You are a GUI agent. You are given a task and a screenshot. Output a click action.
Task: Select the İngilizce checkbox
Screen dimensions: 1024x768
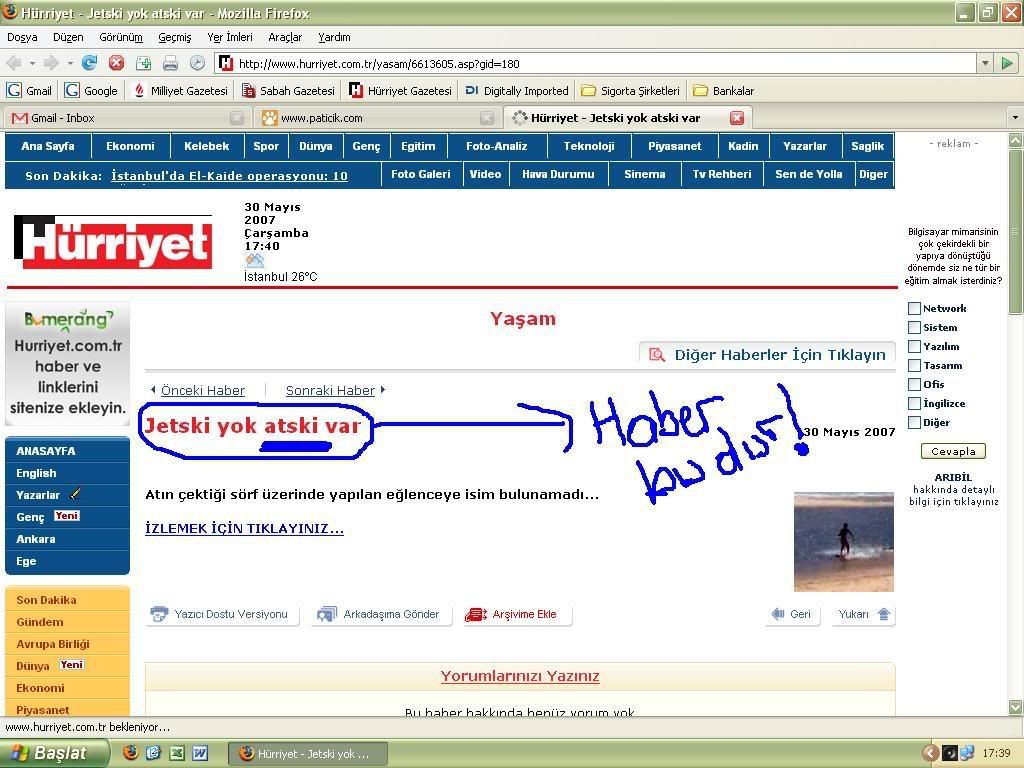(914, 404)
